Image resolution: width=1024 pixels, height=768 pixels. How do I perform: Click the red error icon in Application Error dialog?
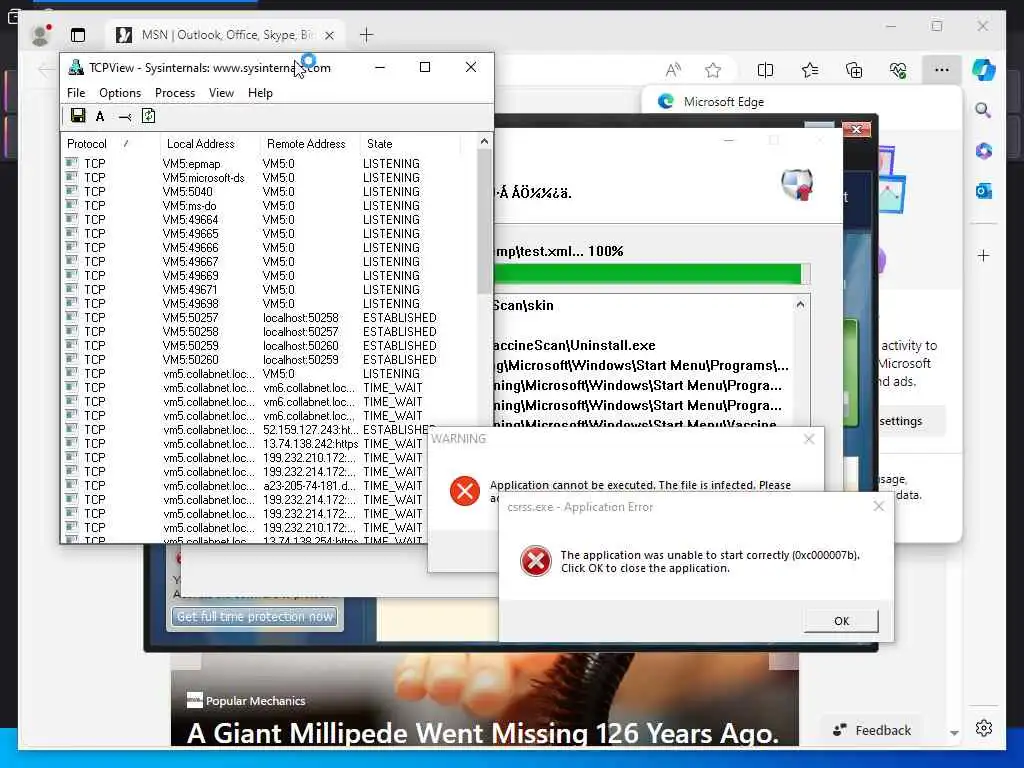click(x=536, y=562)
